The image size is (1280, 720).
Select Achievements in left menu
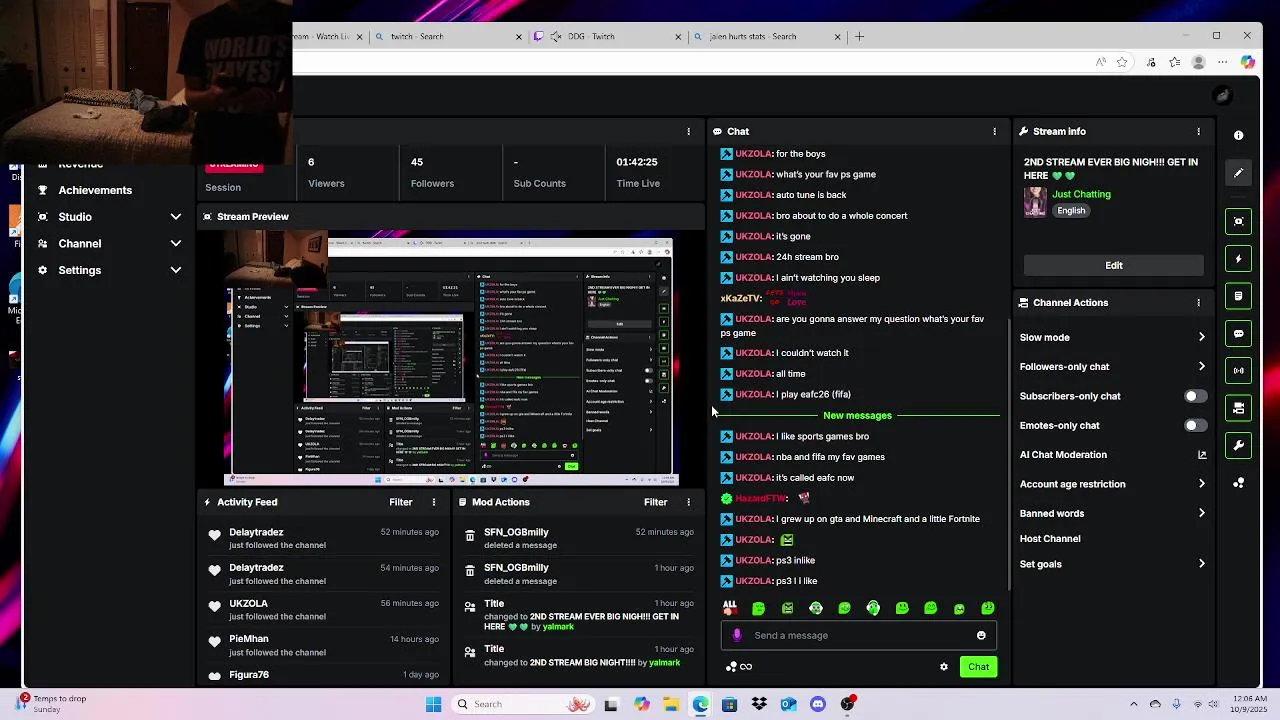point(95,190)
